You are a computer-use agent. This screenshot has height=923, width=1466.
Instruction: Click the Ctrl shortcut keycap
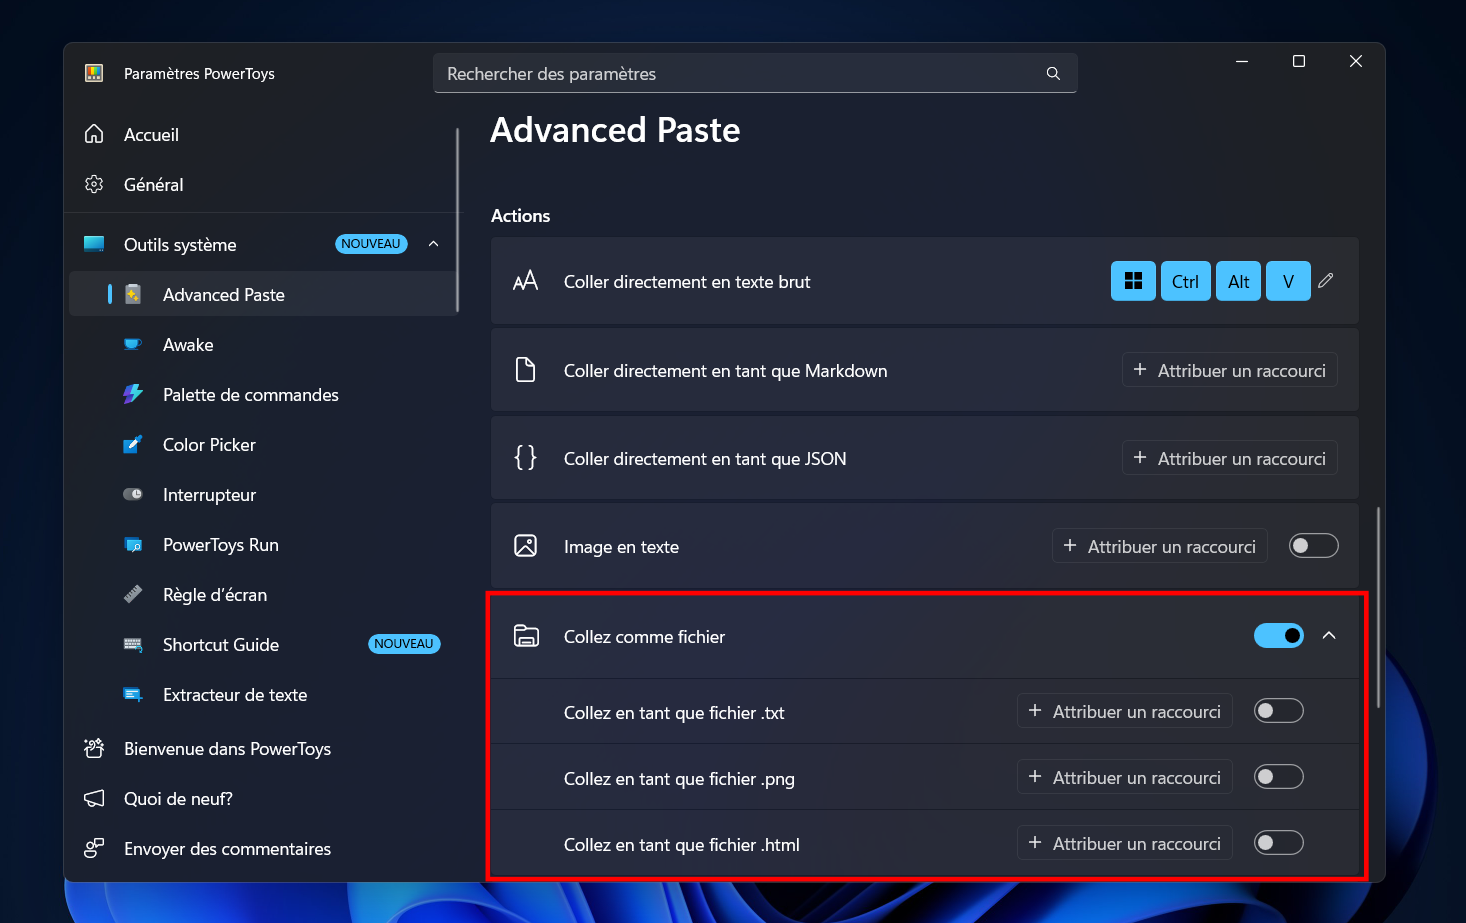click(x=1186, y=281)
